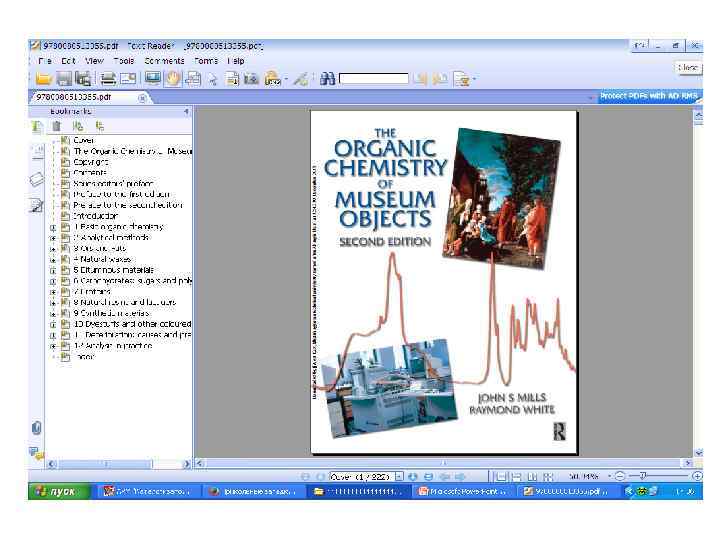Open the Layers panel from side strip
This screenshot has height=540, width=720.
37,179
